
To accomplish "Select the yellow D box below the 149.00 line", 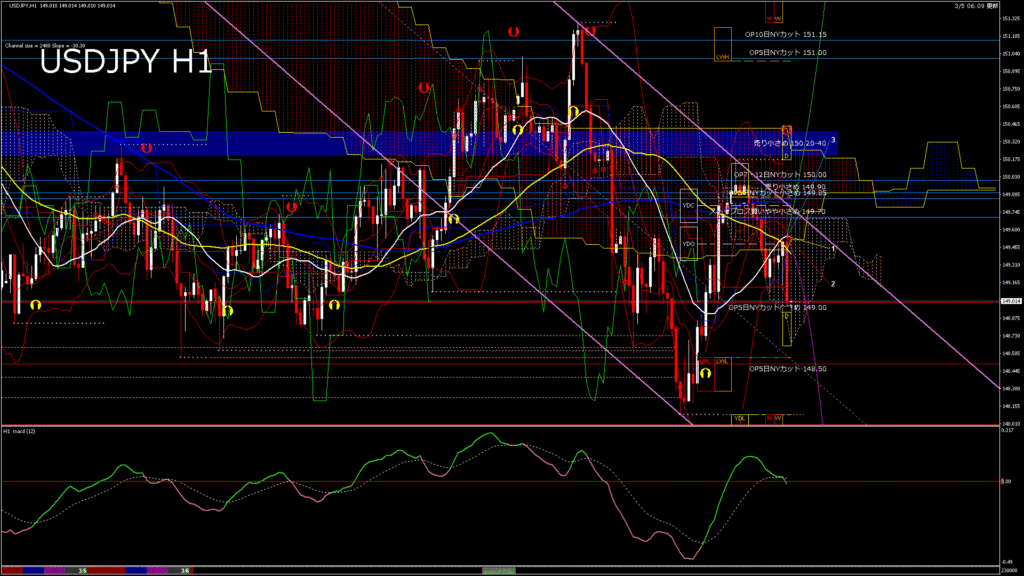I will pyautogui.click(x=787, y=328).
